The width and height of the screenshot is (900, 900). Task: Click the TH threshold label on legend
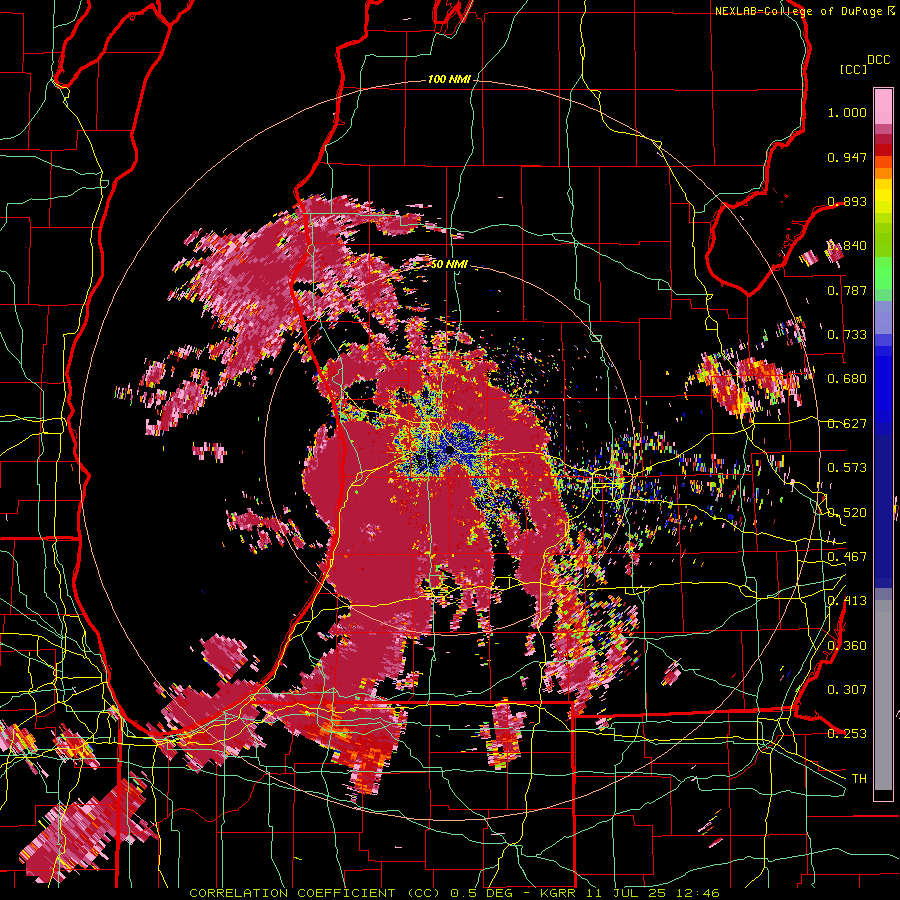pyautogui.click(x=859, y=779)
